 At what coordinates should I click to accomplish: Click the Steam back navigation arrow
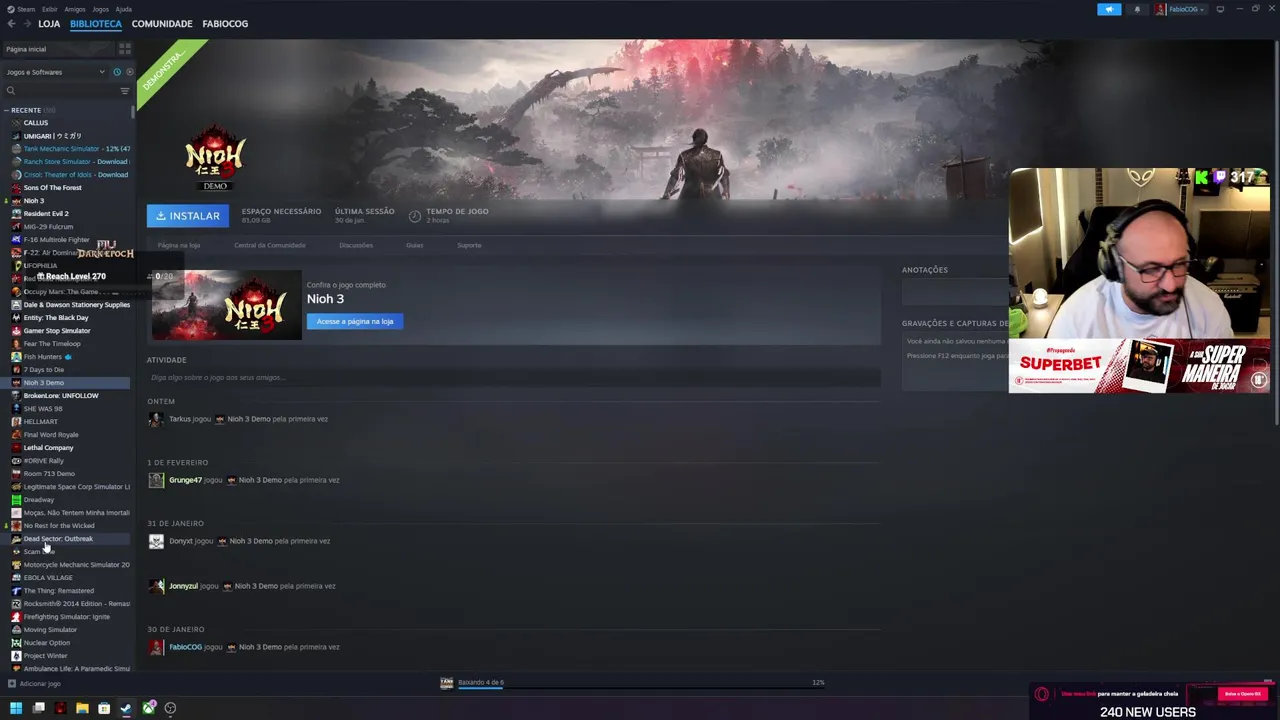click(x=11, y=23)
